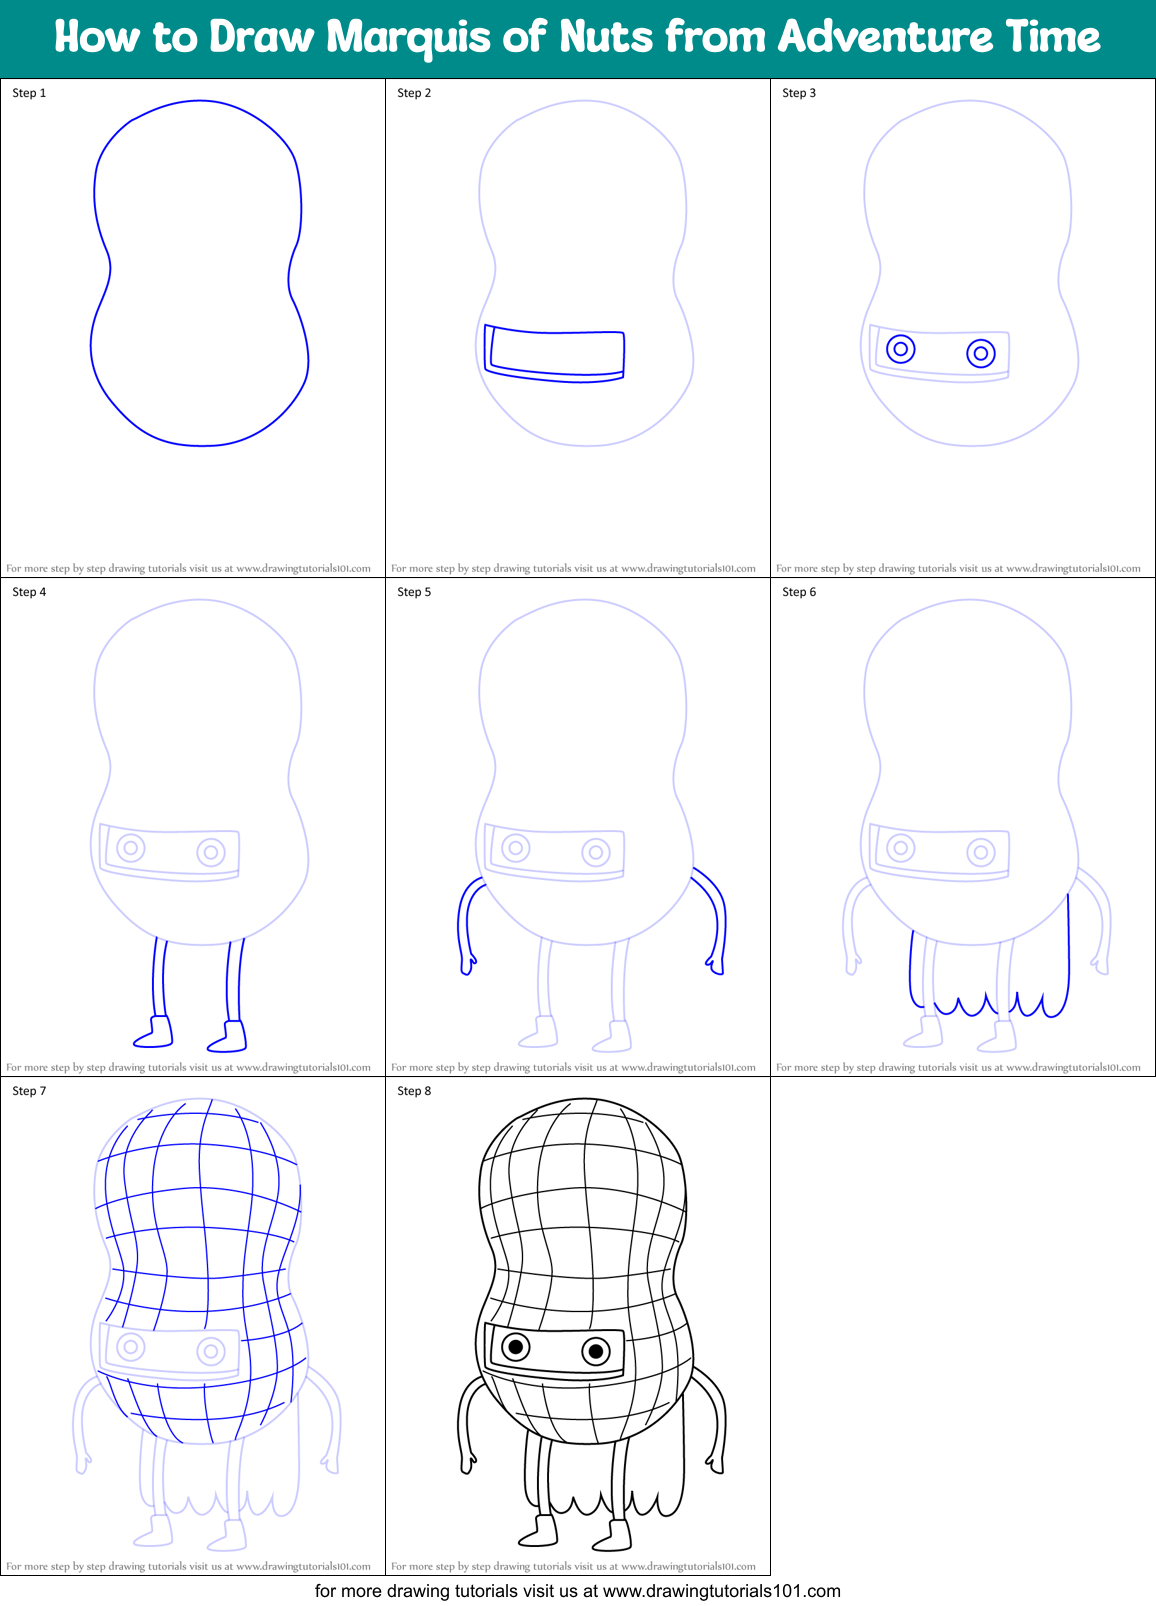Viewport: 1156px width, 1606px height.
Task: Click the Step 6 cape drawing
Action: pyautogui.click(x=989, y=956)
